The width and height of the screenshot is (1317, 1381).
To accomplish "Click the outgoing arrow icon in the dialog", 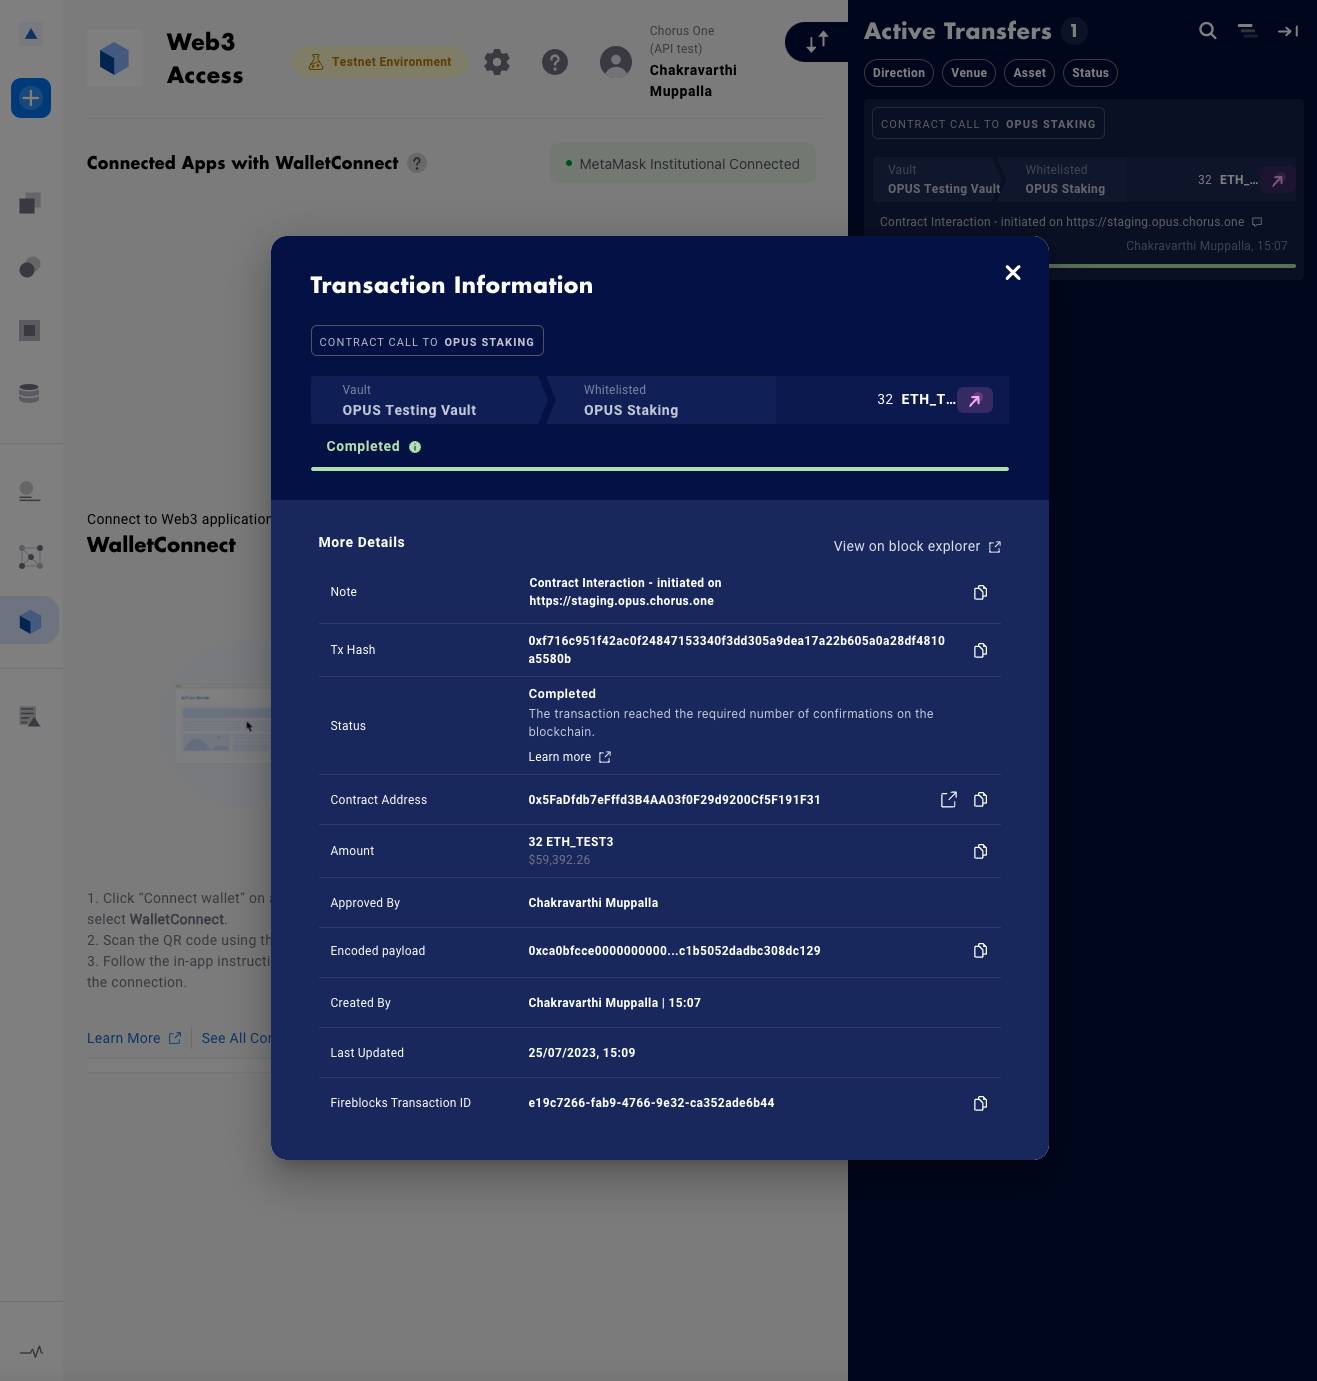I will [975, 400].
